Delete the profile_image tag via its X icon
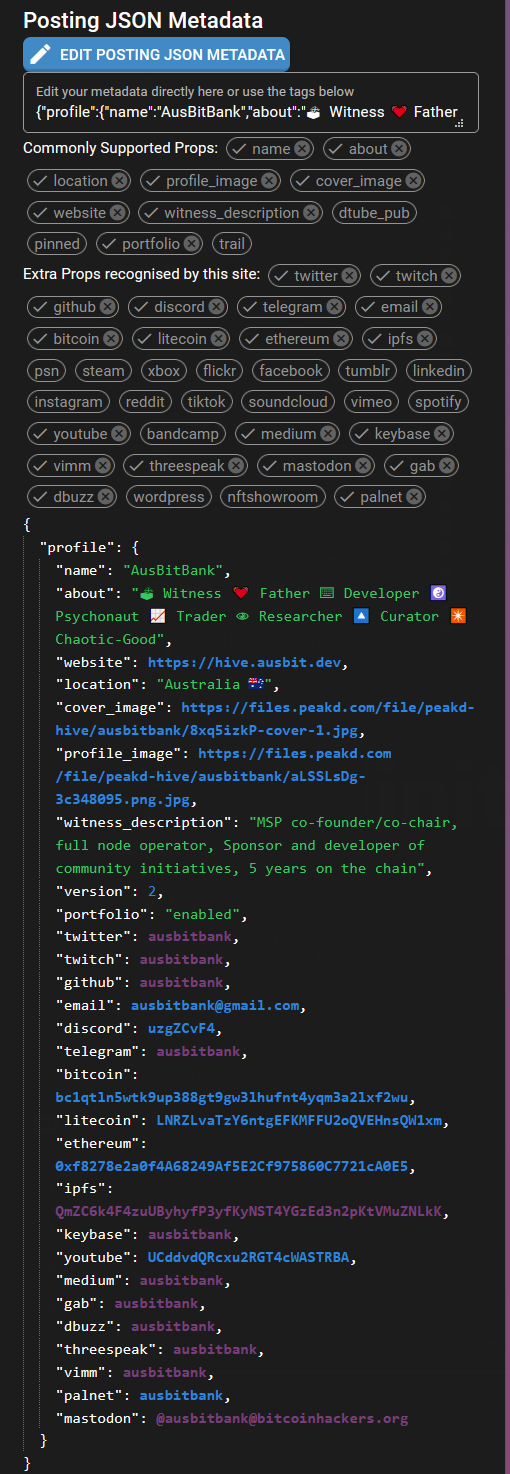This screenshot has height=1474, width=510. click(x=270, y=181)
